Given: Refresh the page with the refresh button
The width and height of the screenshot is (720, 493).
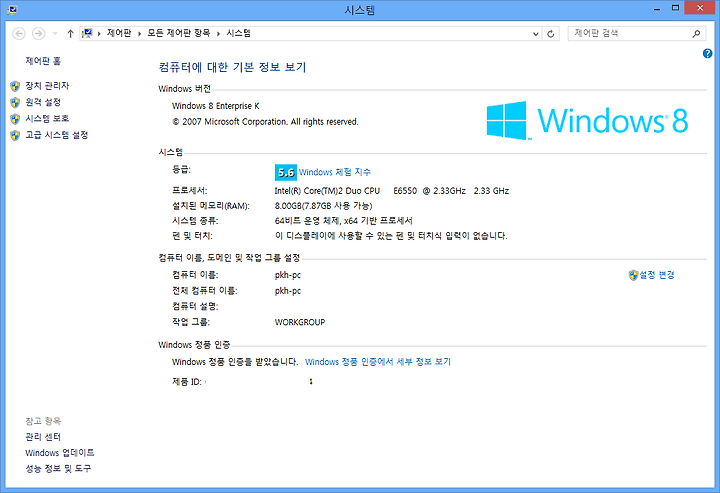Looking at the screenshot, I should (551, 34).
